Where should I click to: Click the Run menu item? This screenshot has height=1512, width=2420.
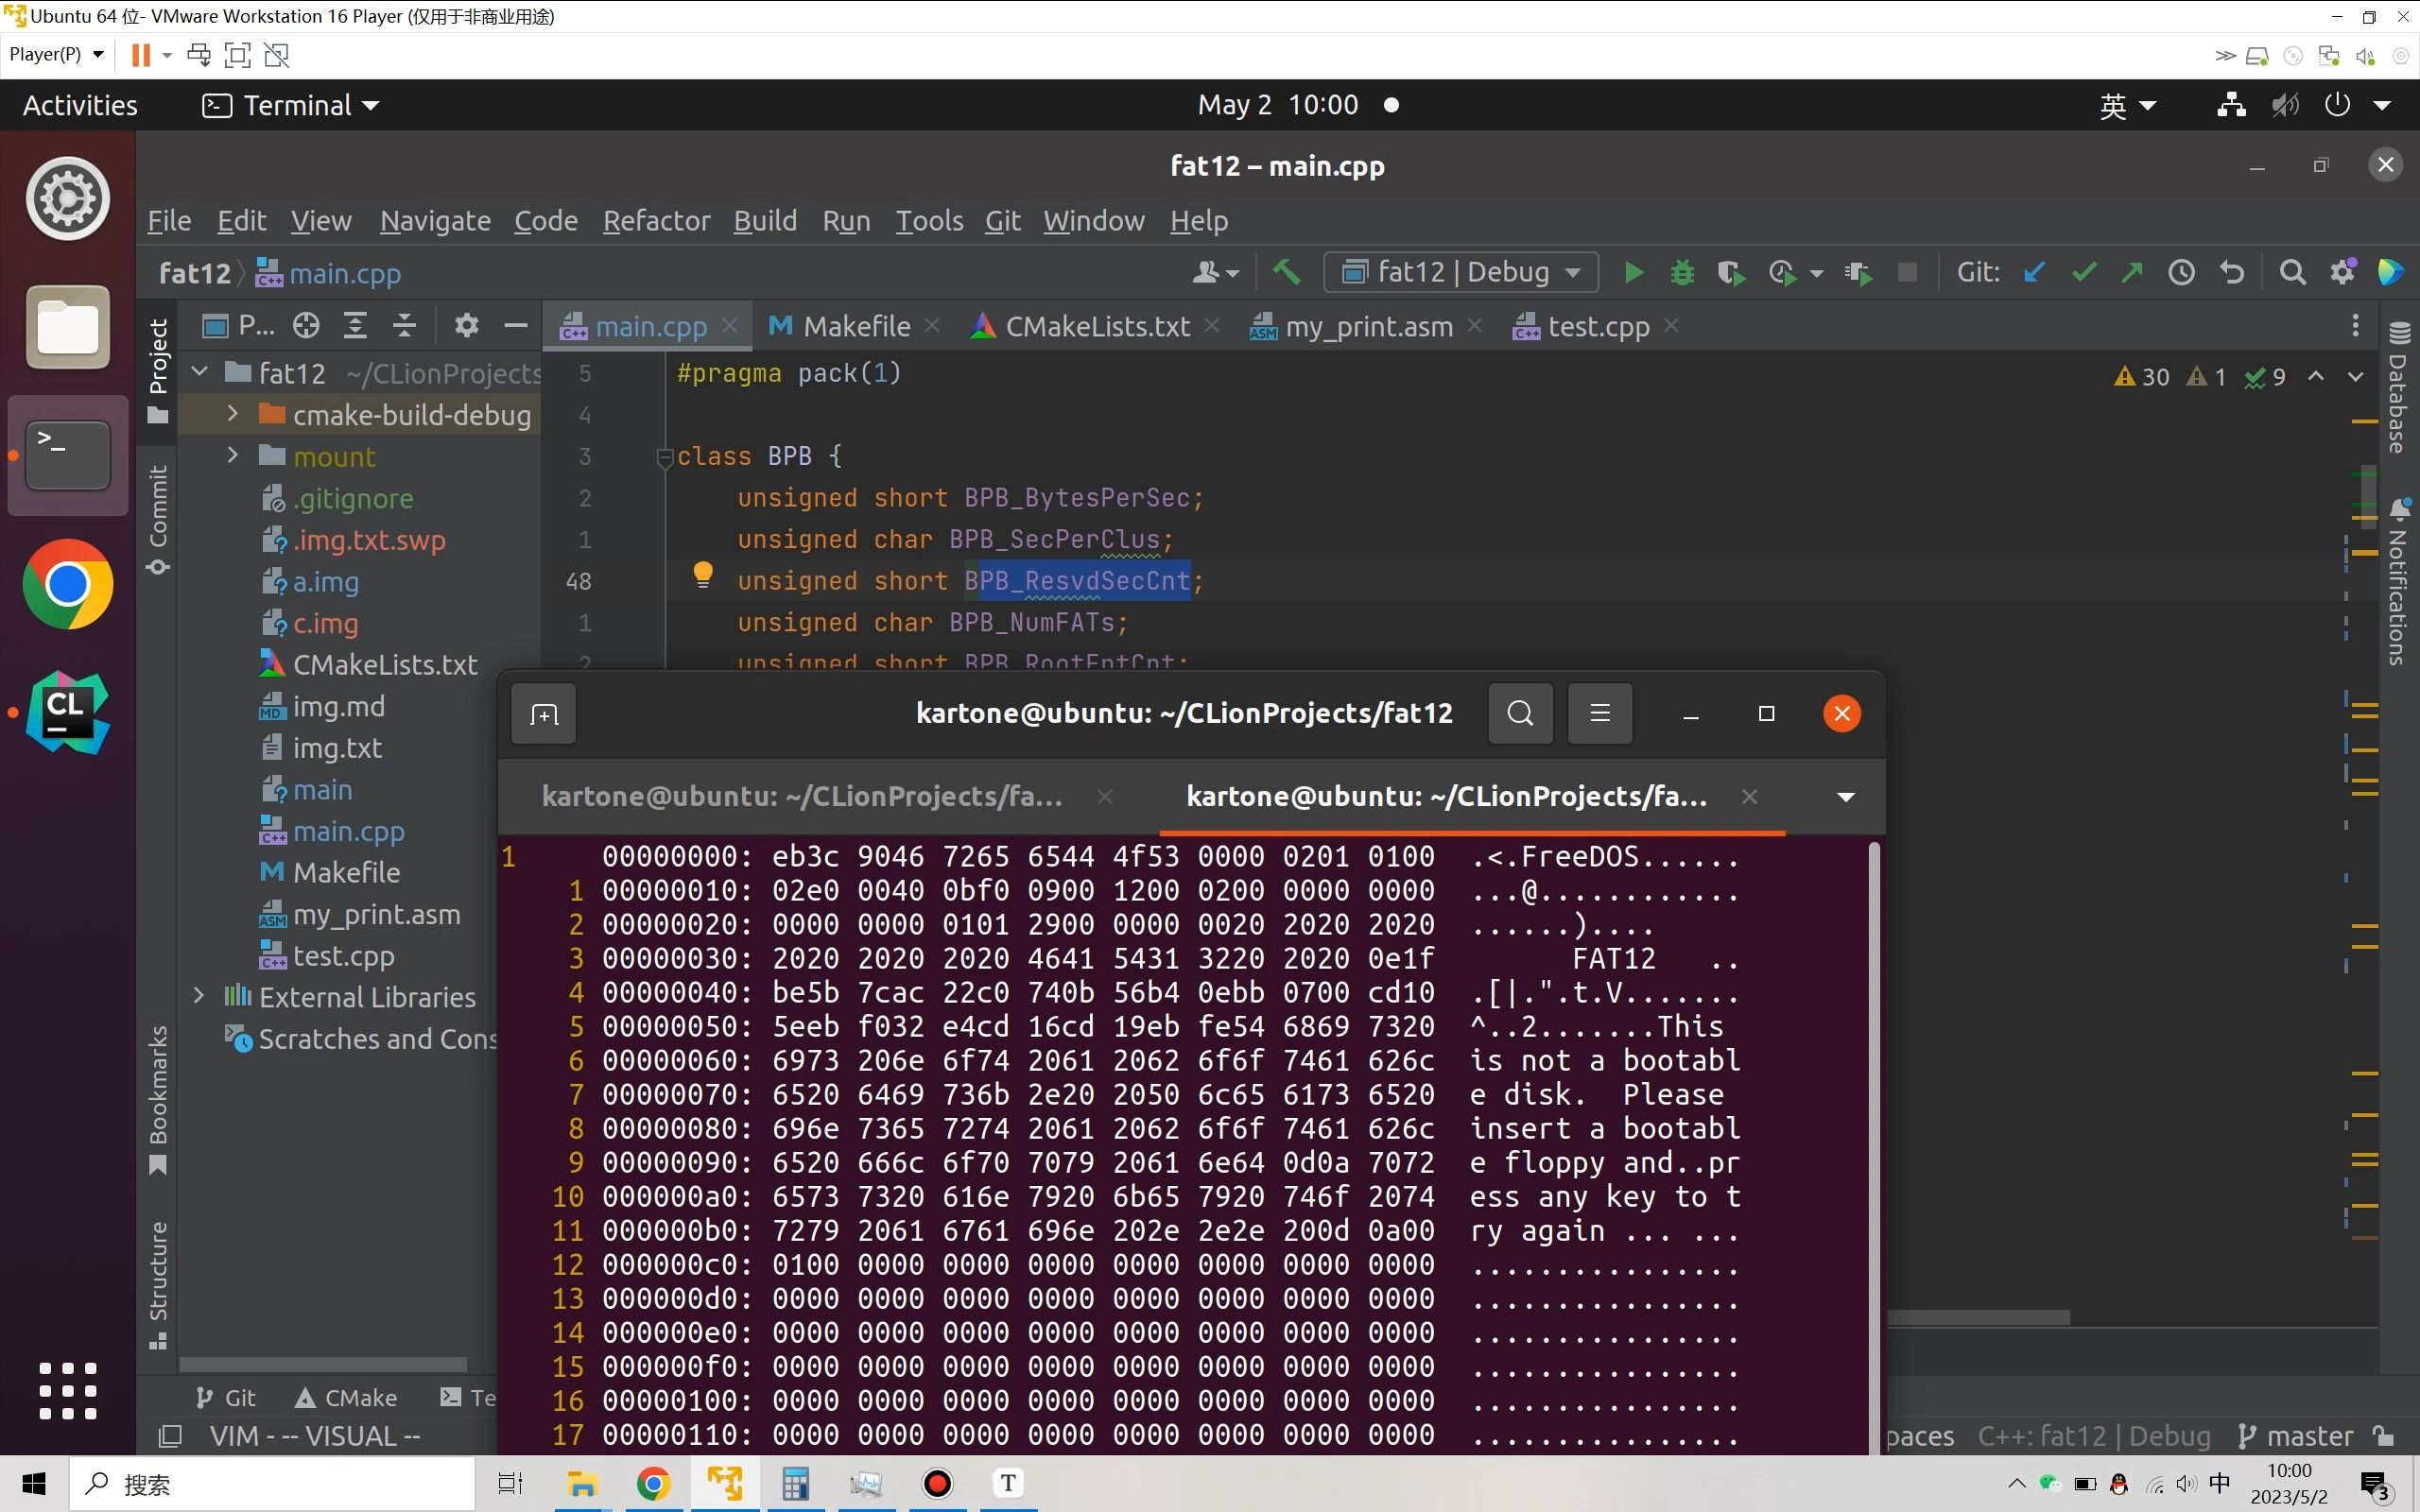click(x=845, y=219)
